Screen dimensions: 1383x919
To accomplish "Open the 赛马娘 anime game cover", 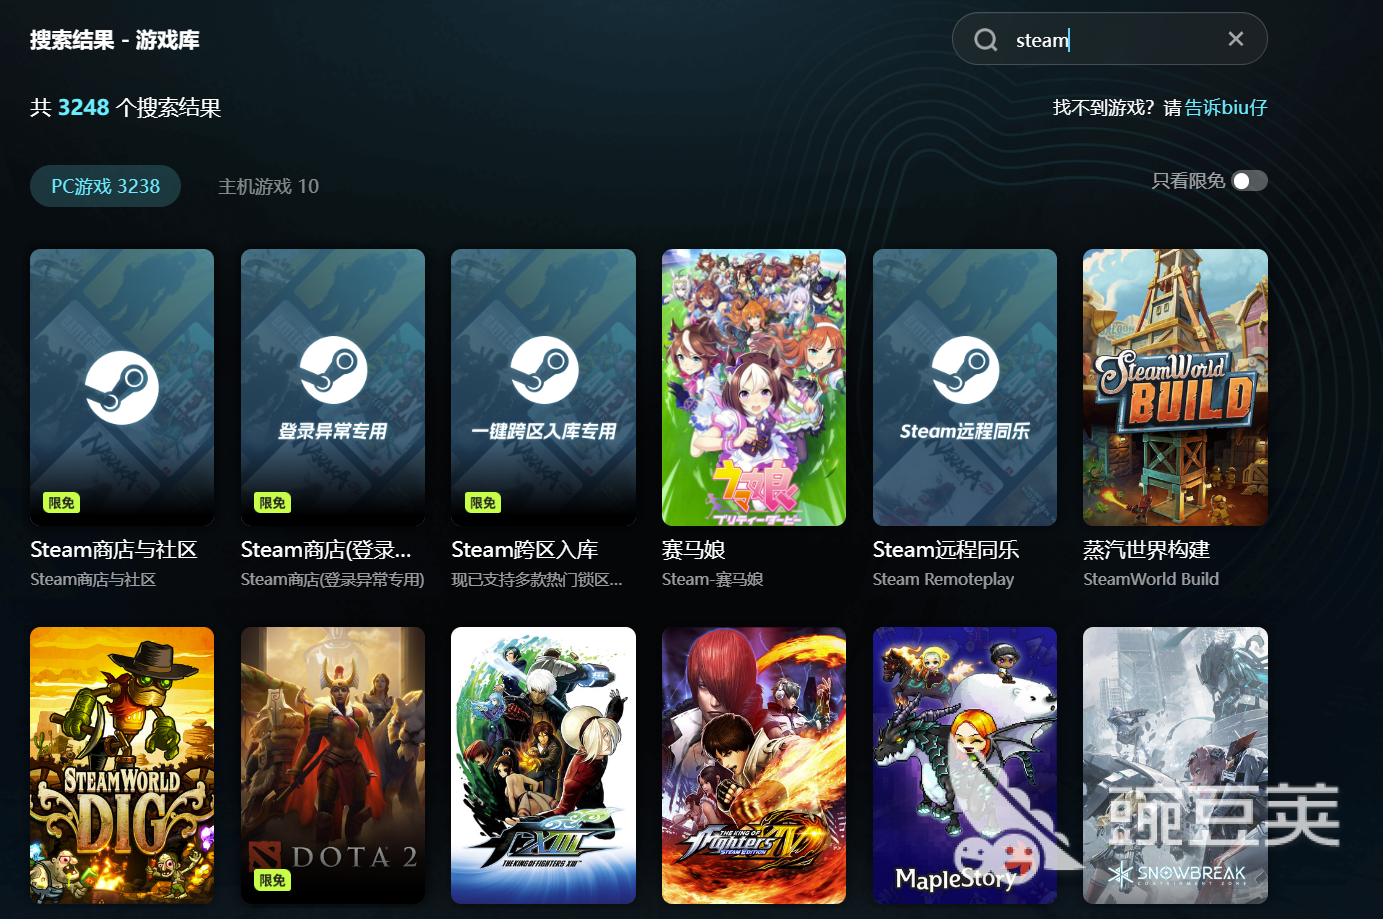I will click(754, 387).
